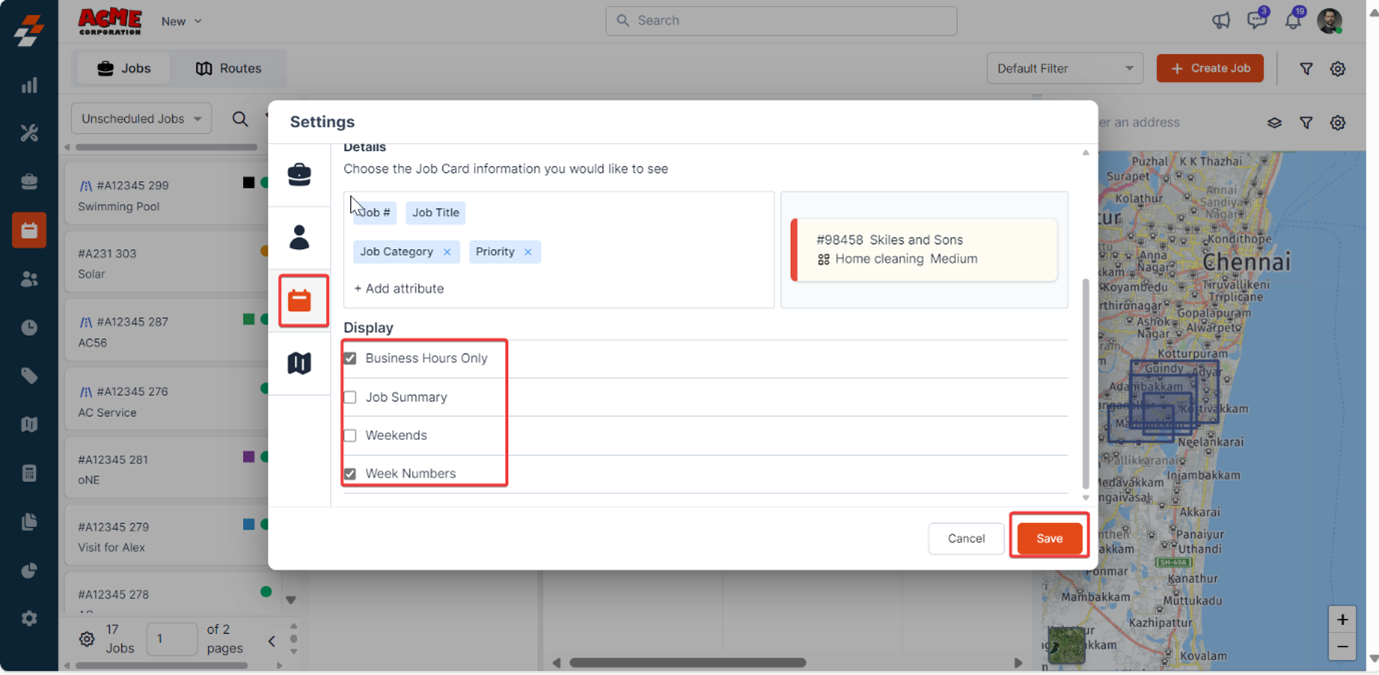Click the Cancel button
The image size is (1379, 675).
[x=966, y=538]
